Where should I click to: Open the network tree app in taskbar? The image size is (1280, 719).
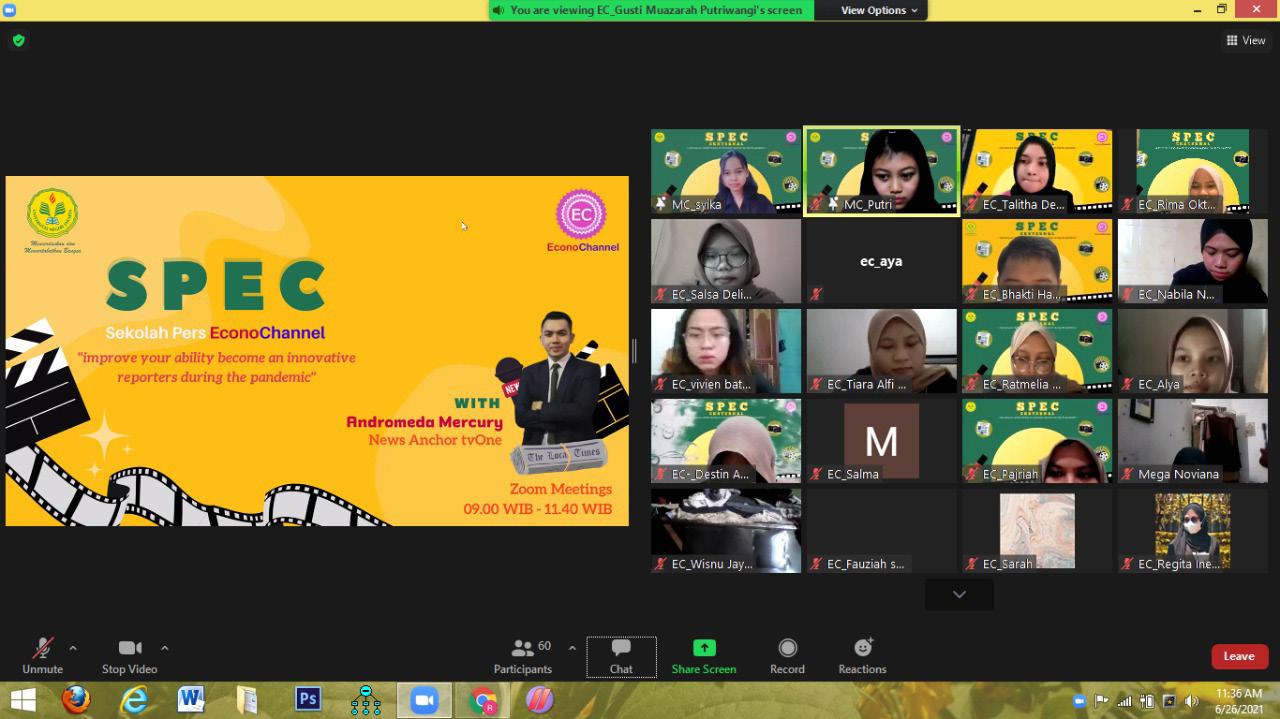[366, 700]
